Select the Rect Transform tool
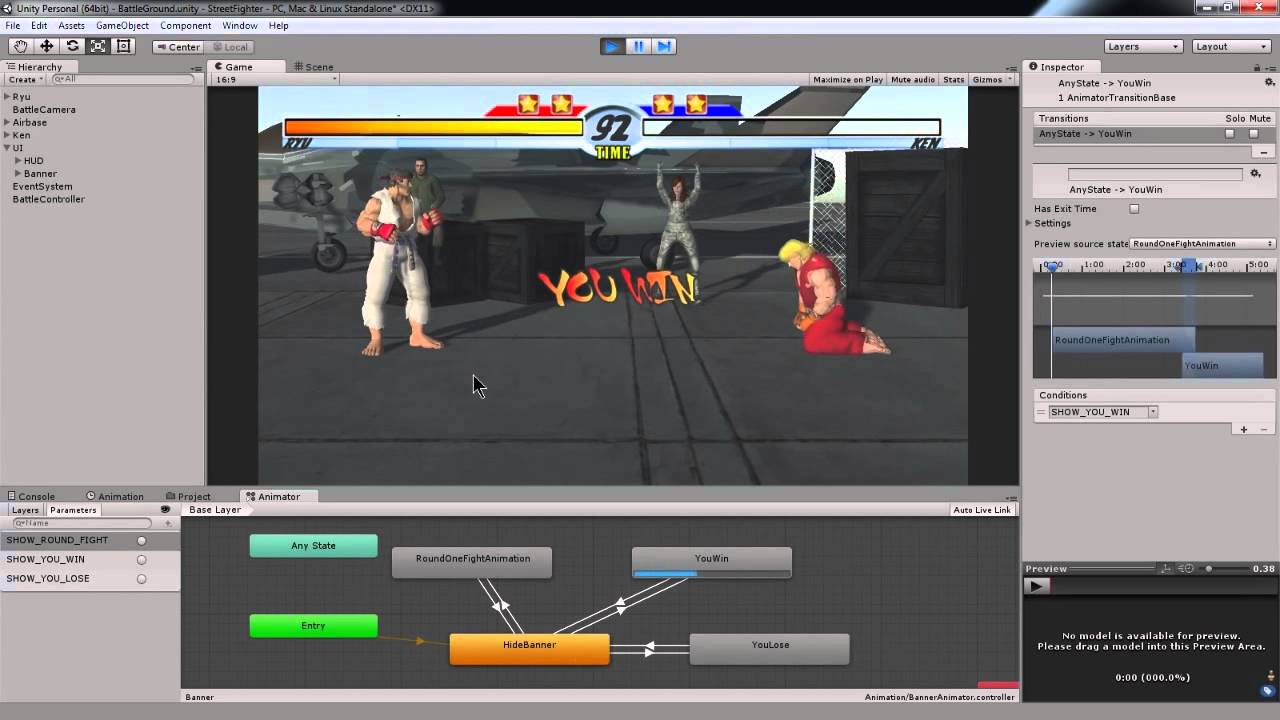Image resolution: width=1280 pixels, height=720 pixels. (124, 46)
